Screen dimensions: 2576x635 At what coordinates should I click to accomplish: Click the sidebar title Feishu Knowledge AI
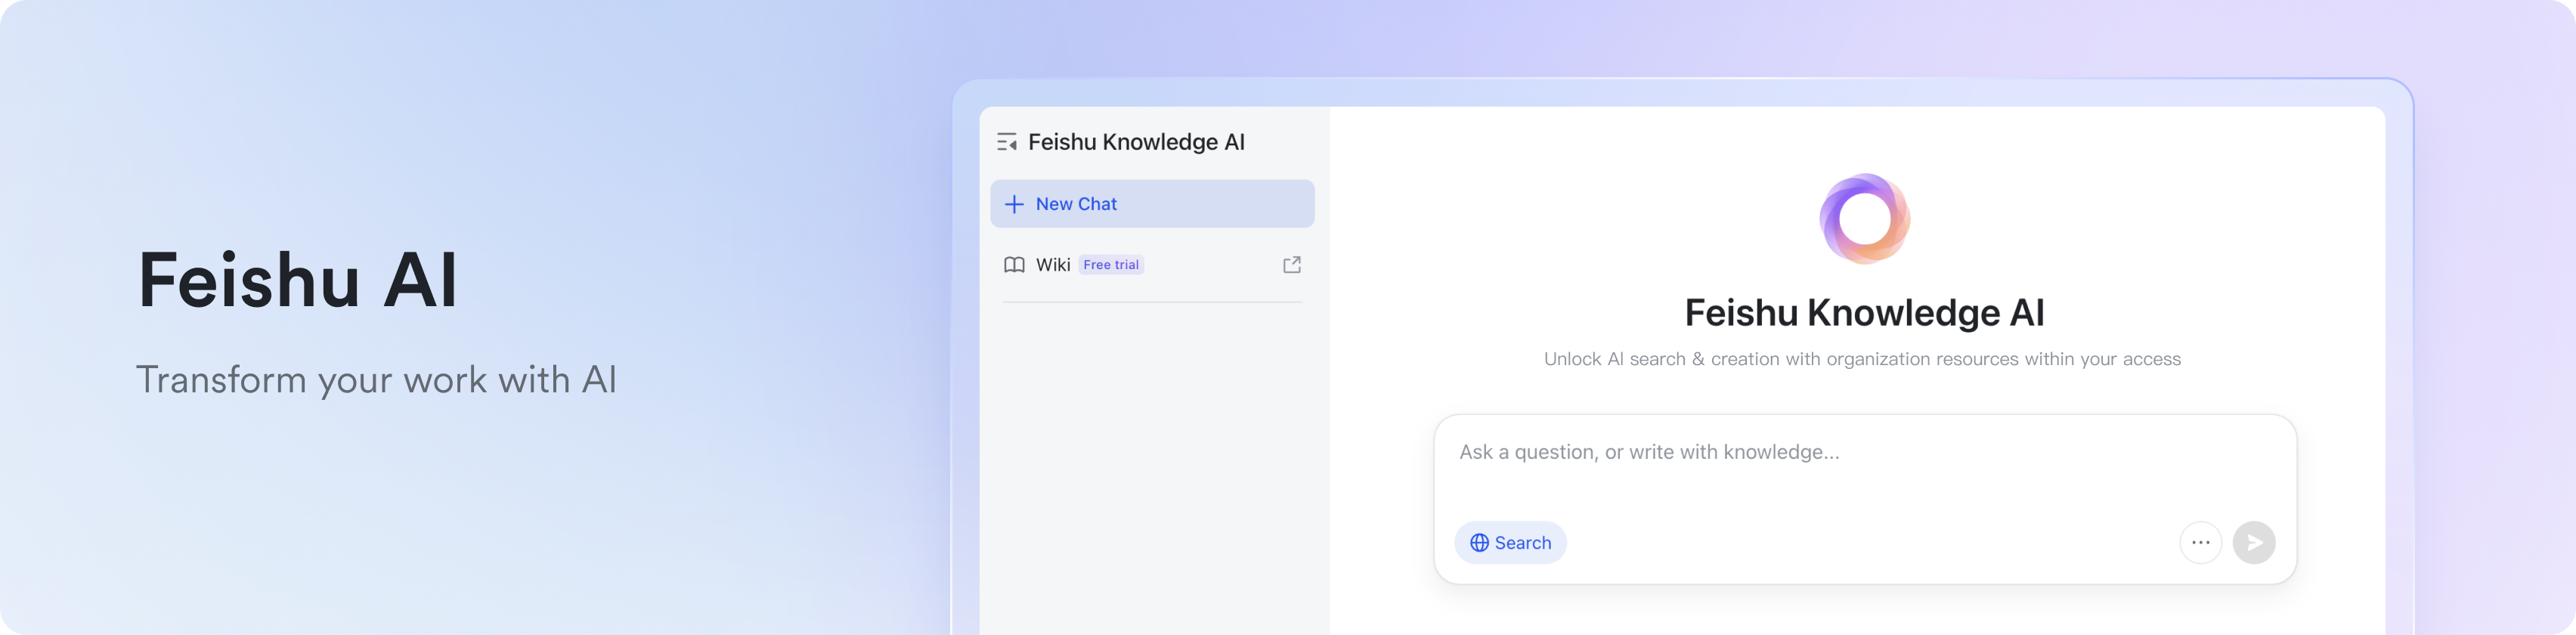pos(1136,142)
